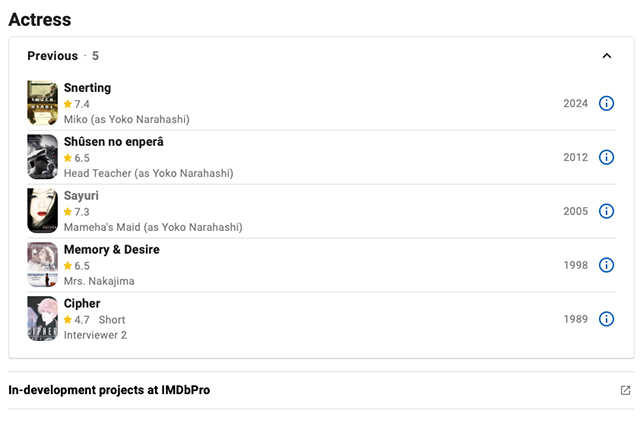Open the Memory & Desire poster thumbnail
Viewport: 640px width, 426px height.
(42, 264)
